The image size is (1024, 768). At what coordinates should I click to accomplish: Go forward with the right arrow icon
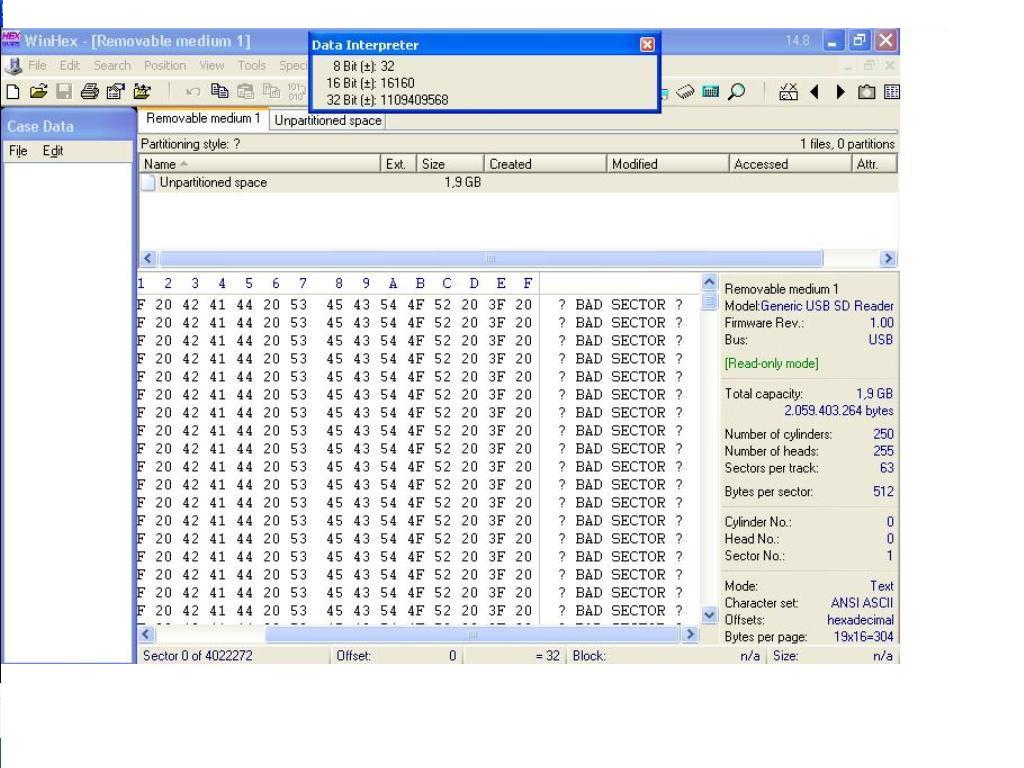pyautogui.click(x=840, y=92)
